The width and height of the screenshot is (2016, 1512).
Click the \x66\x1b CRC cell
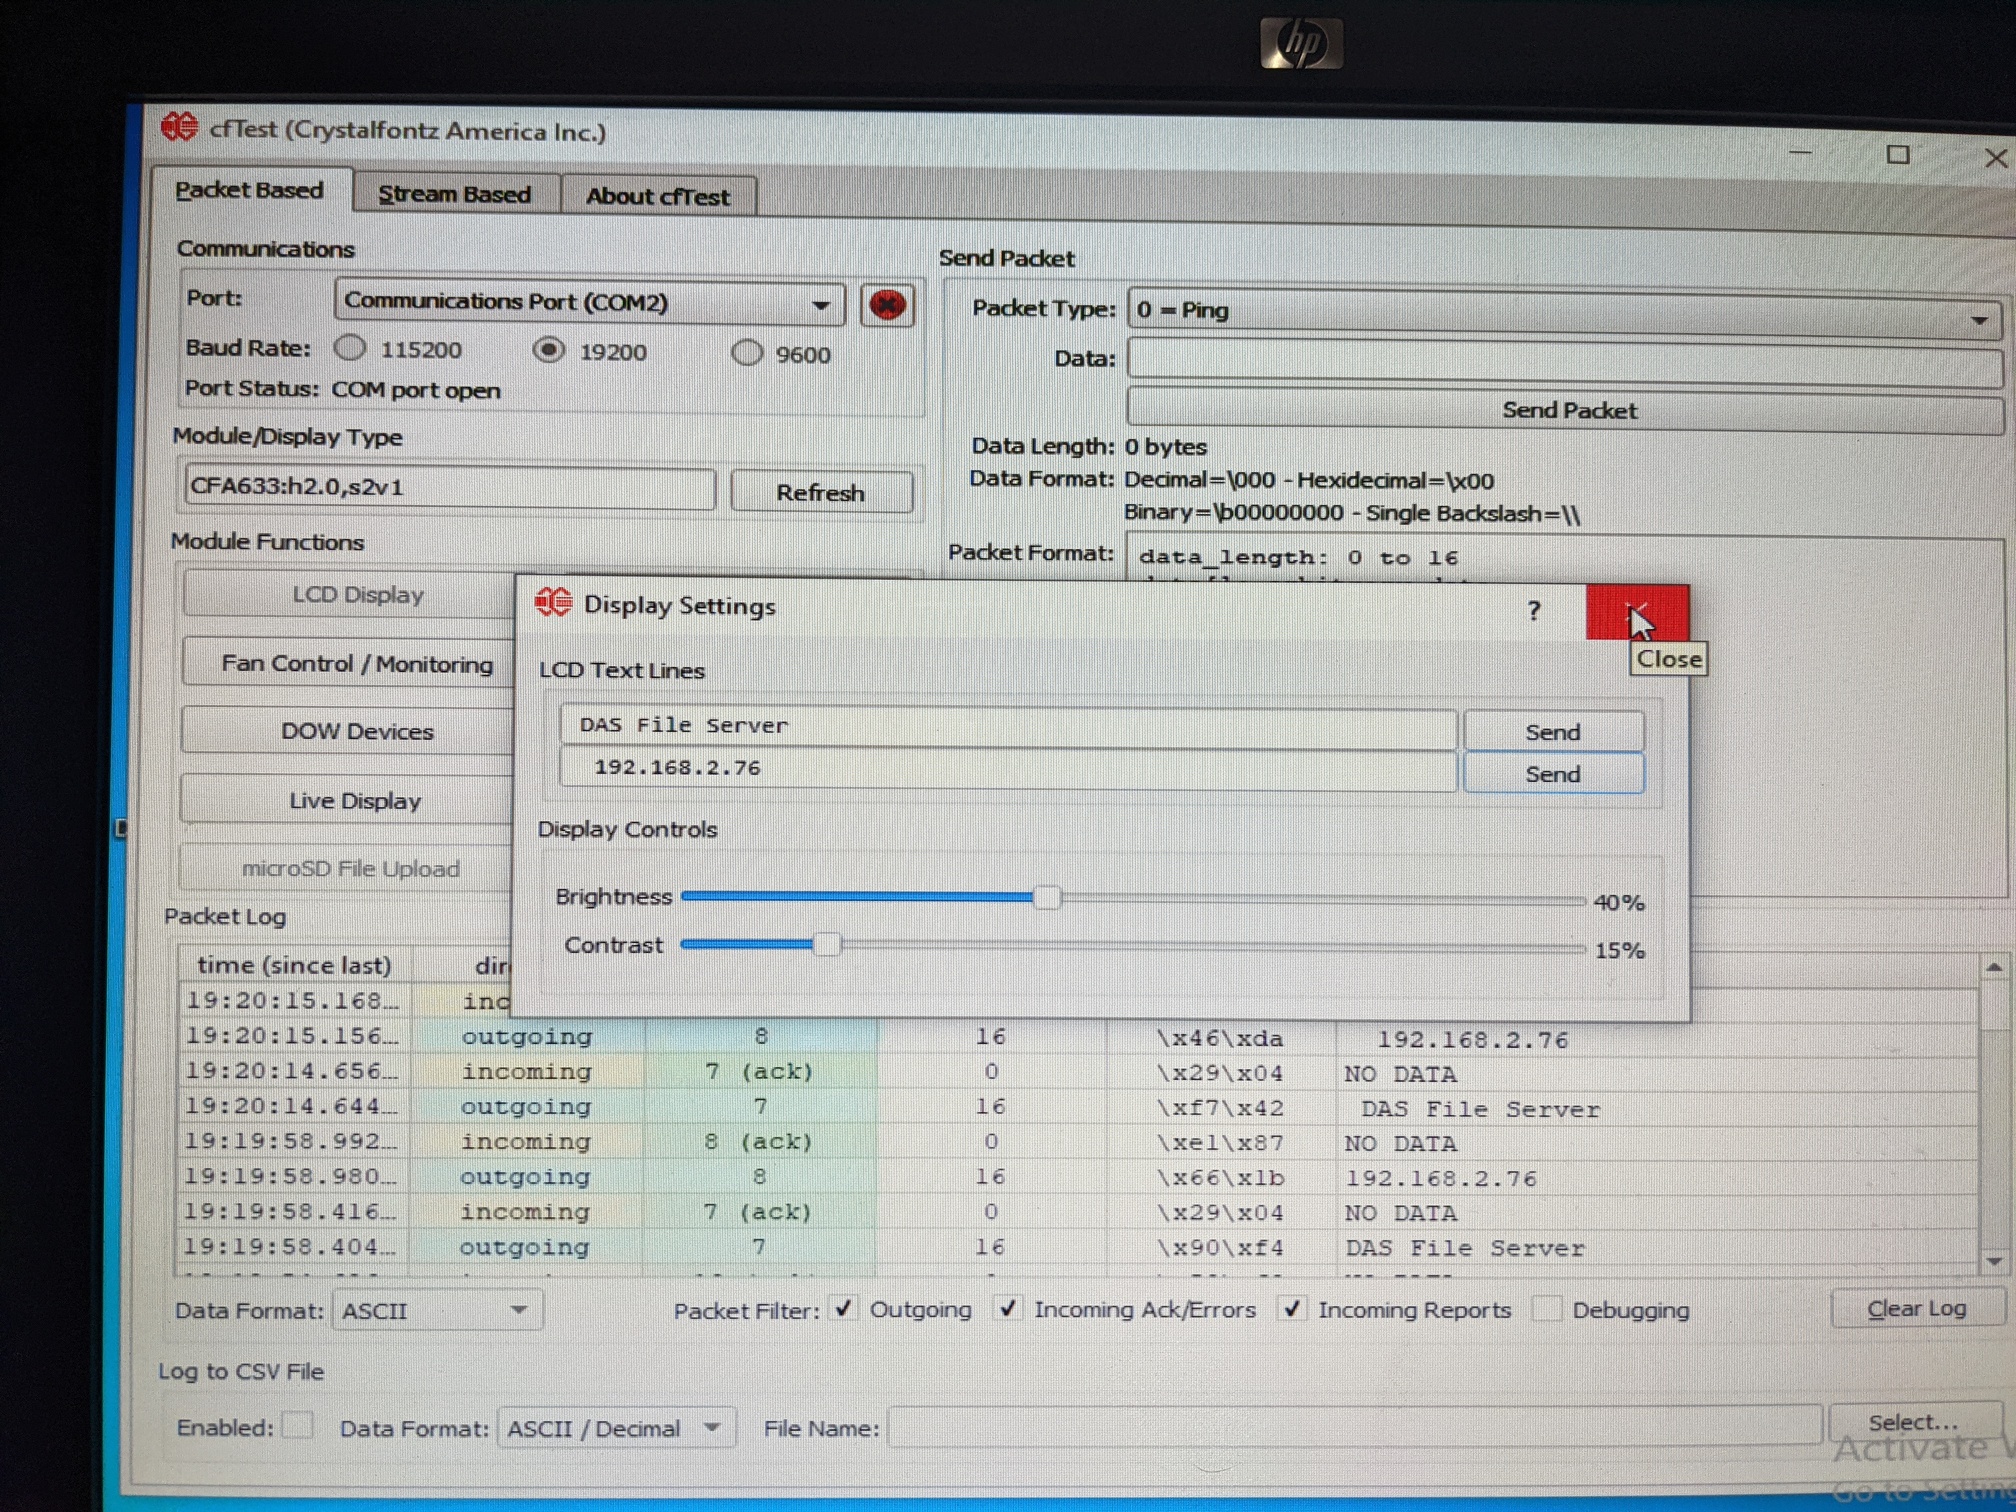coord(1219,1178)
